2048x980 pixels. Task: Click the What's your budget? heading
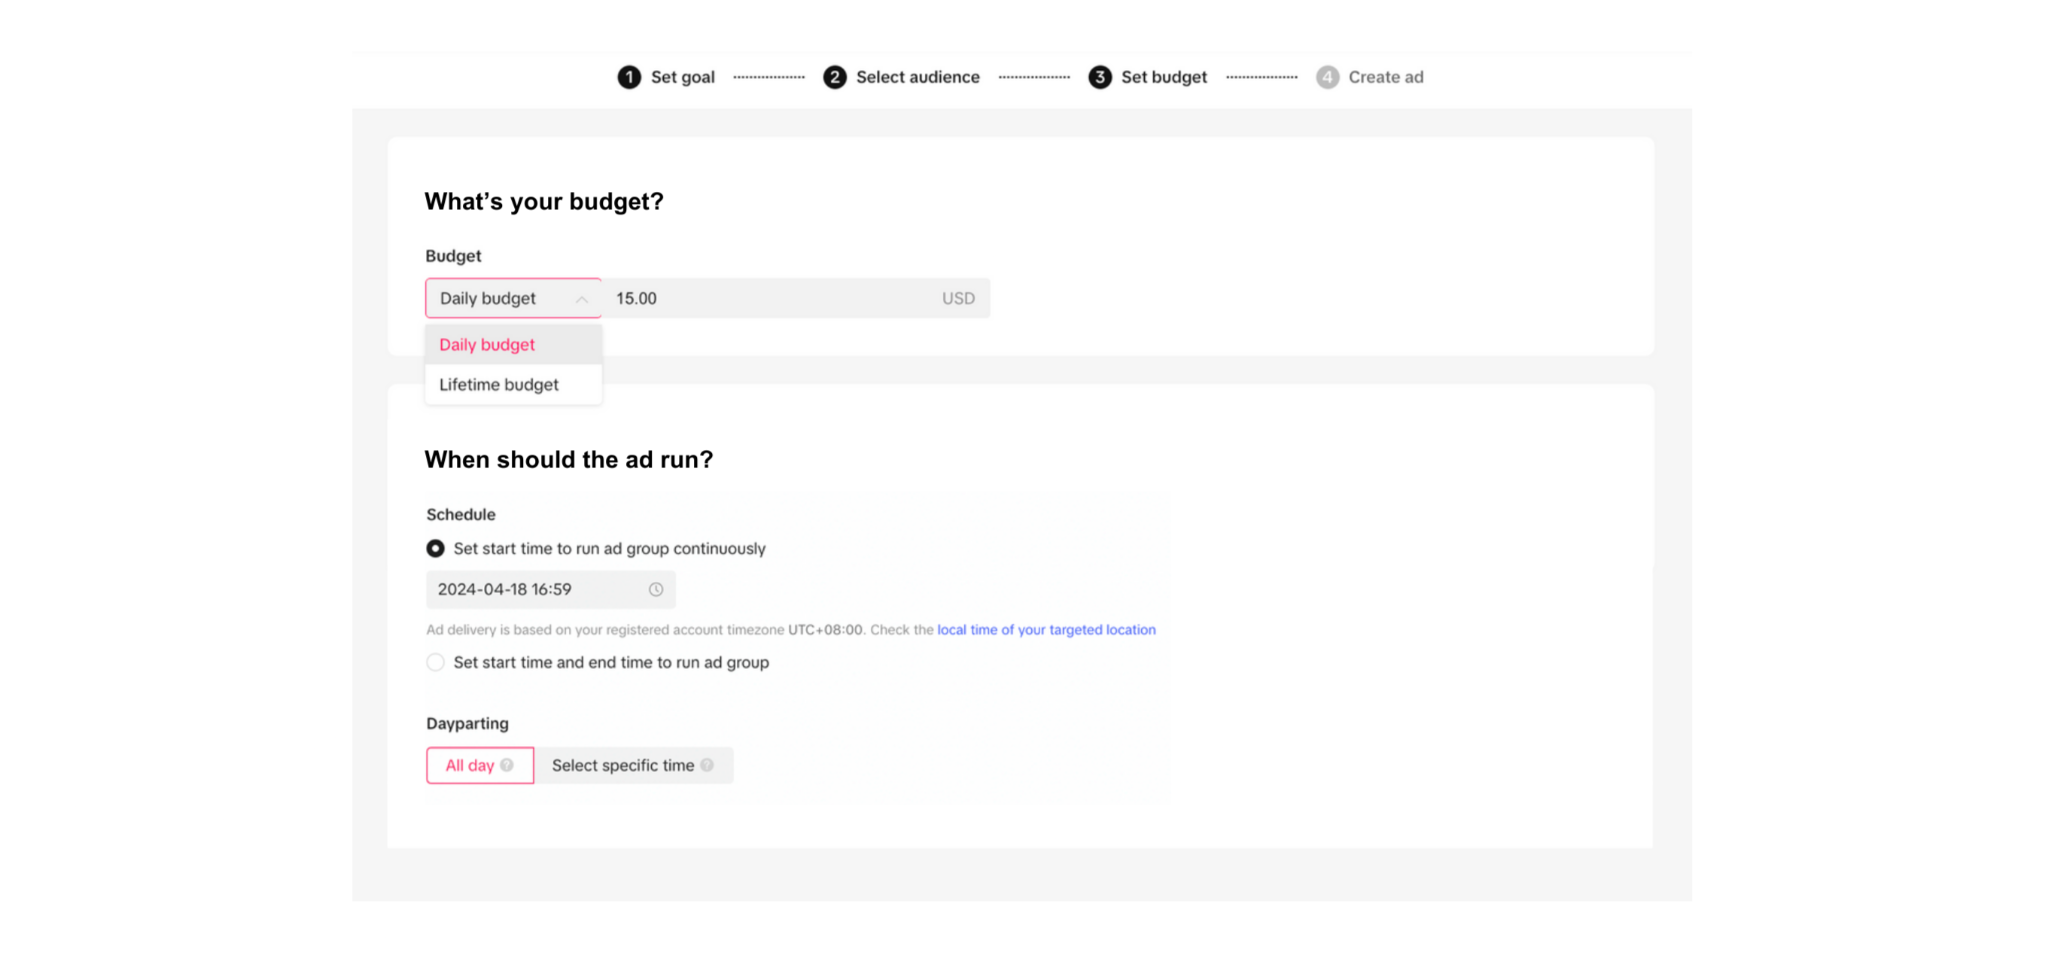point(544,201)
